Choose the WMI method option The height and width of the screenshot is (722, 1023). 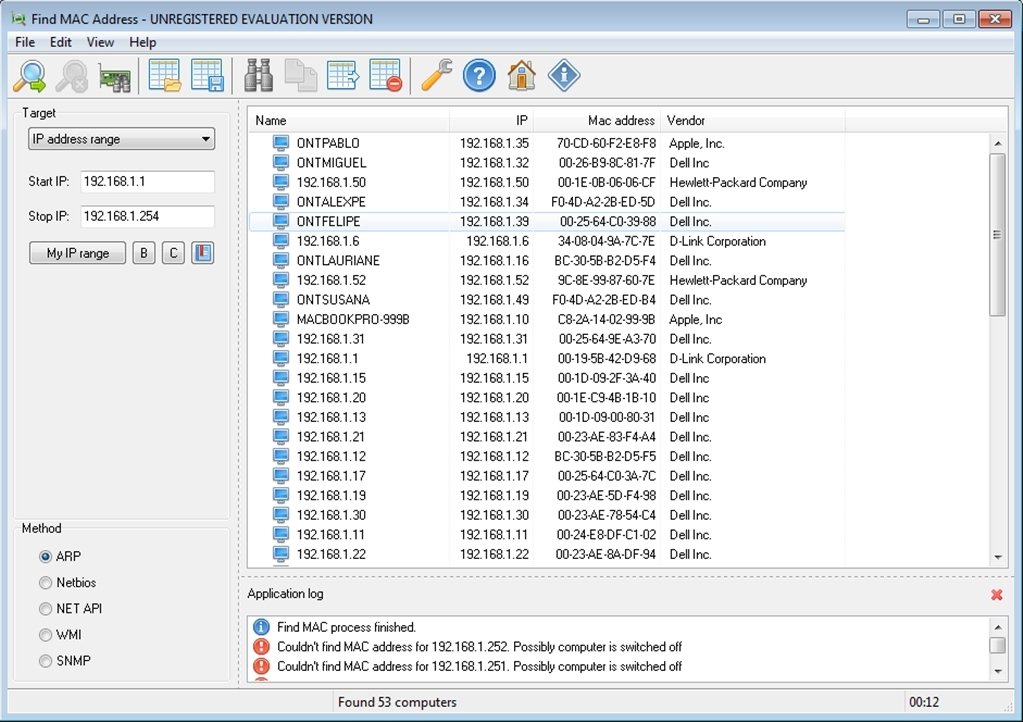tap(45, 635)
